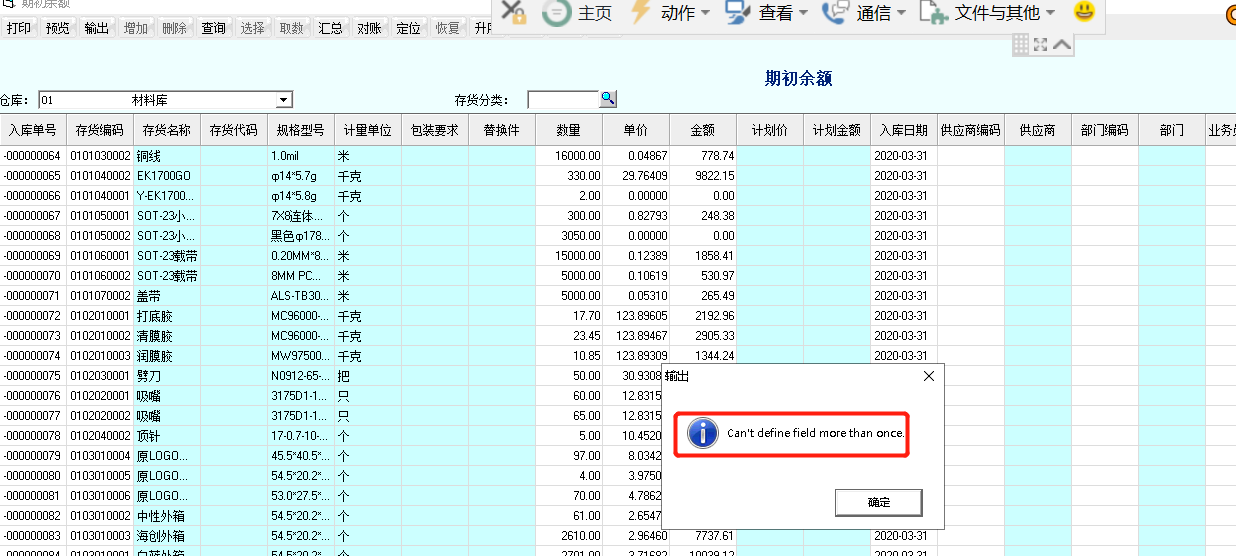Click the 打印 print toolbar button
The height and width of the screenshot is (556, 1236).
point(19,28)
